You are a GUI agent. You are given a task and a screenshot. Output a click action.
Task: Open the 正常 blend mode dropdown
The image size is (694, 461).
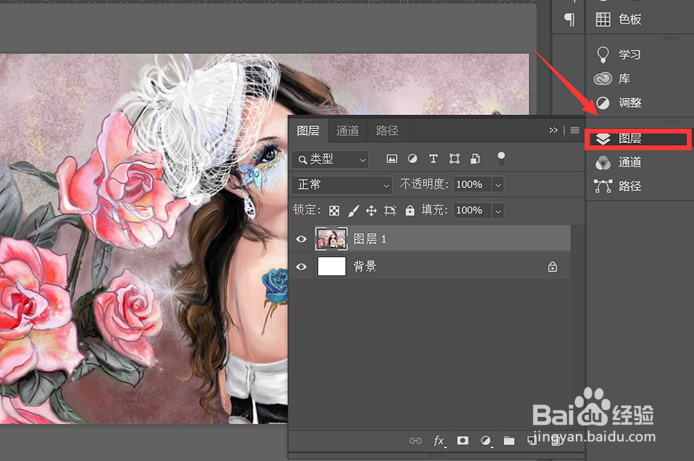[342, 184]
